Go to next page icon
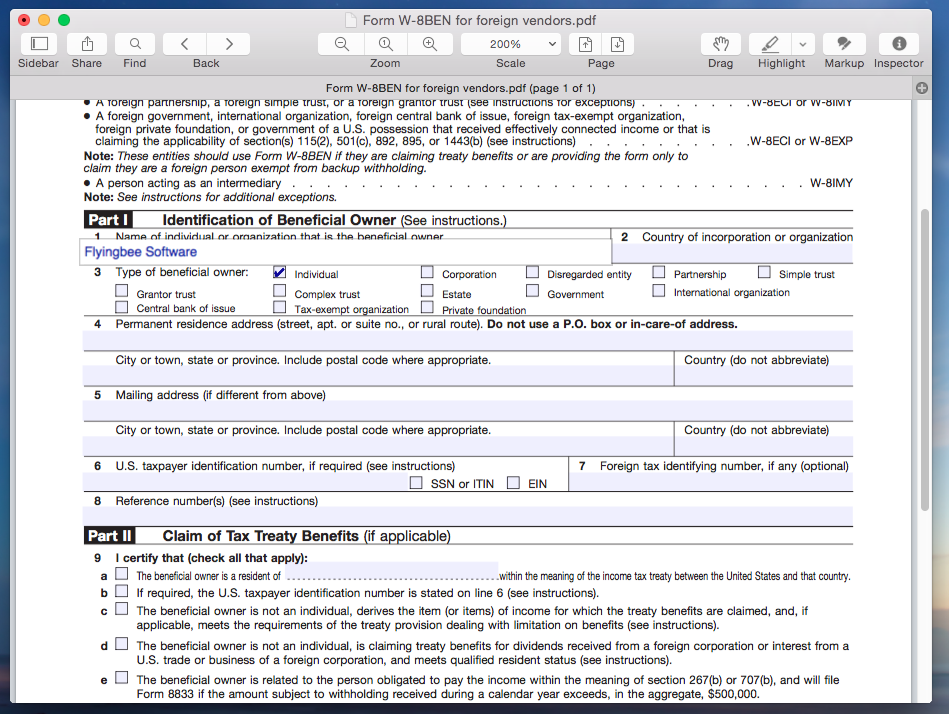Viewport: 949px width, 714px height. (x=617, y=44)
